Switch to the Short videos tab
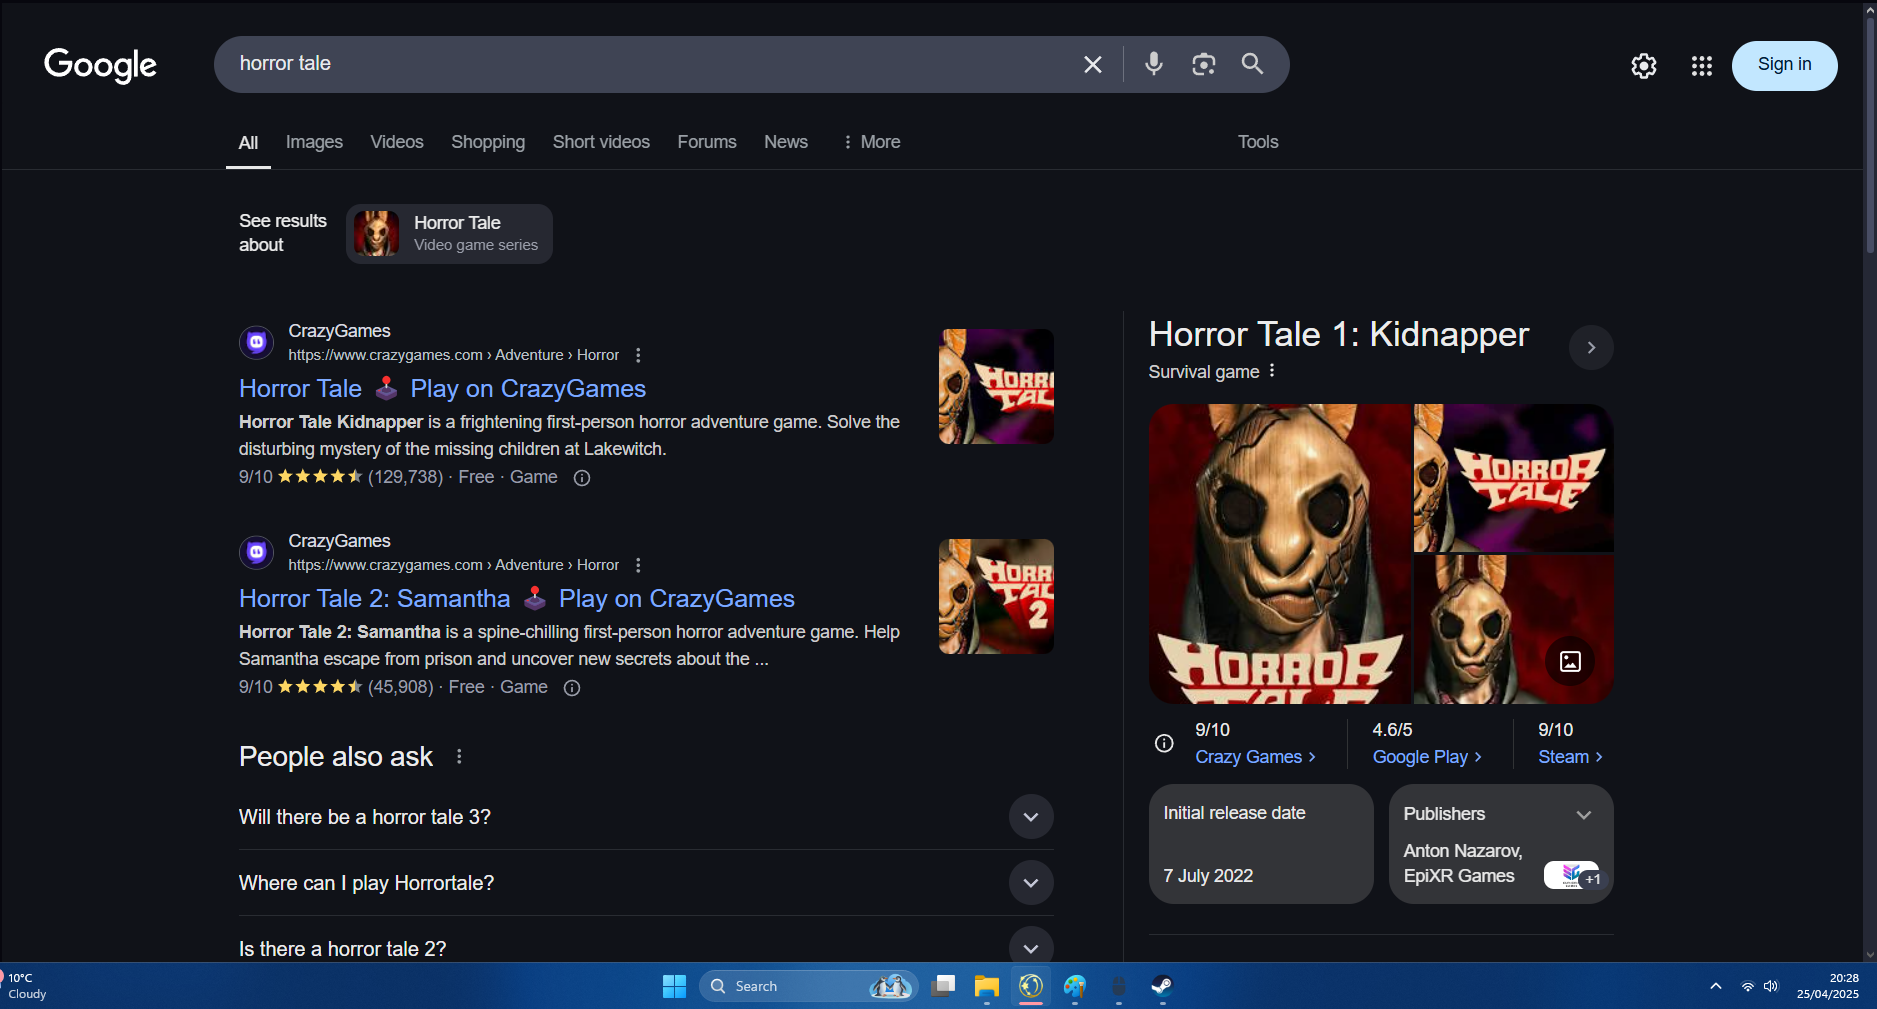 coord(601,142)
